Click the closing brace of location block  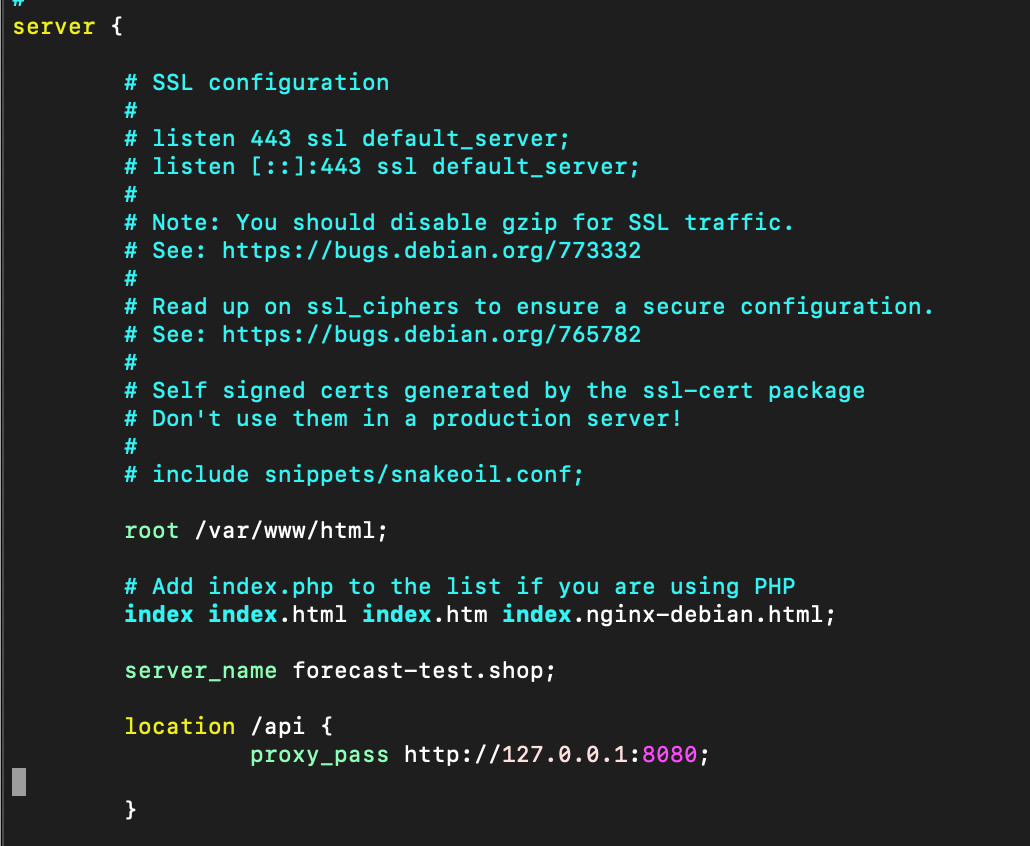[131, 810]
